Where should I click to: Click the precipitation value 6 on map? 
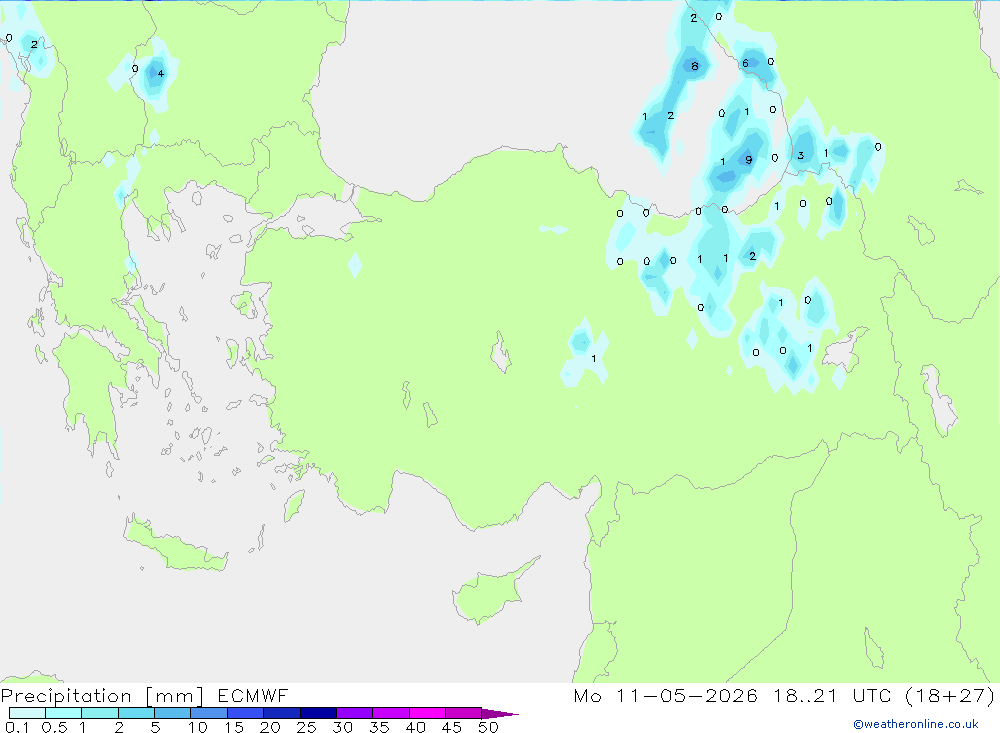pos(745,63)
